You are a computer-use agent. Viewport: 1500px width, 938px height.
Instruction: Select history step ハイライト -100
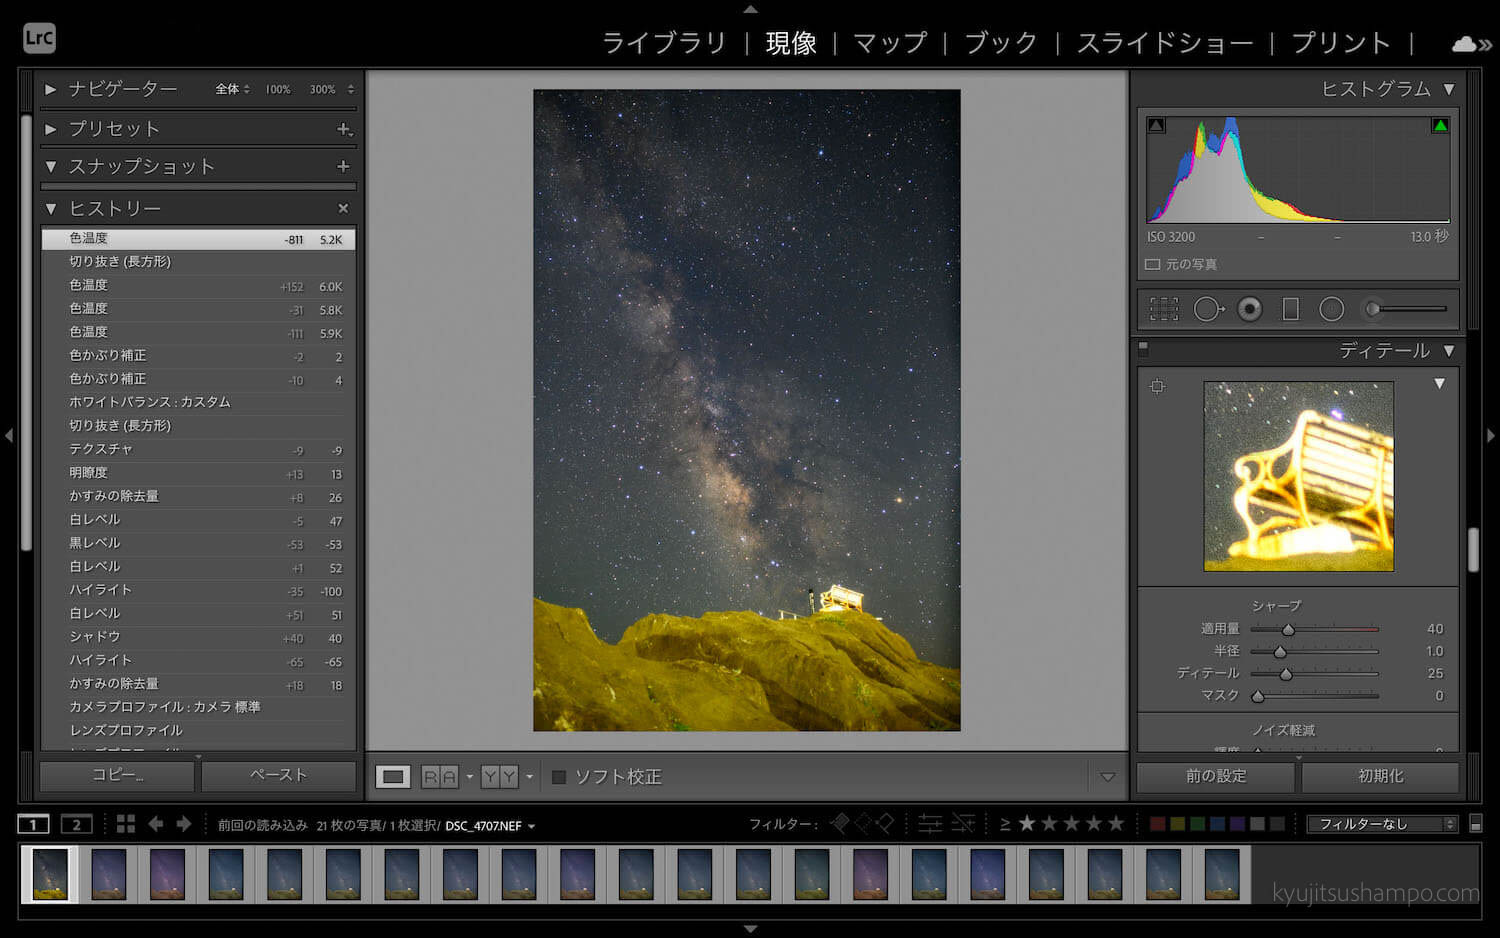[x=198, y=590]
